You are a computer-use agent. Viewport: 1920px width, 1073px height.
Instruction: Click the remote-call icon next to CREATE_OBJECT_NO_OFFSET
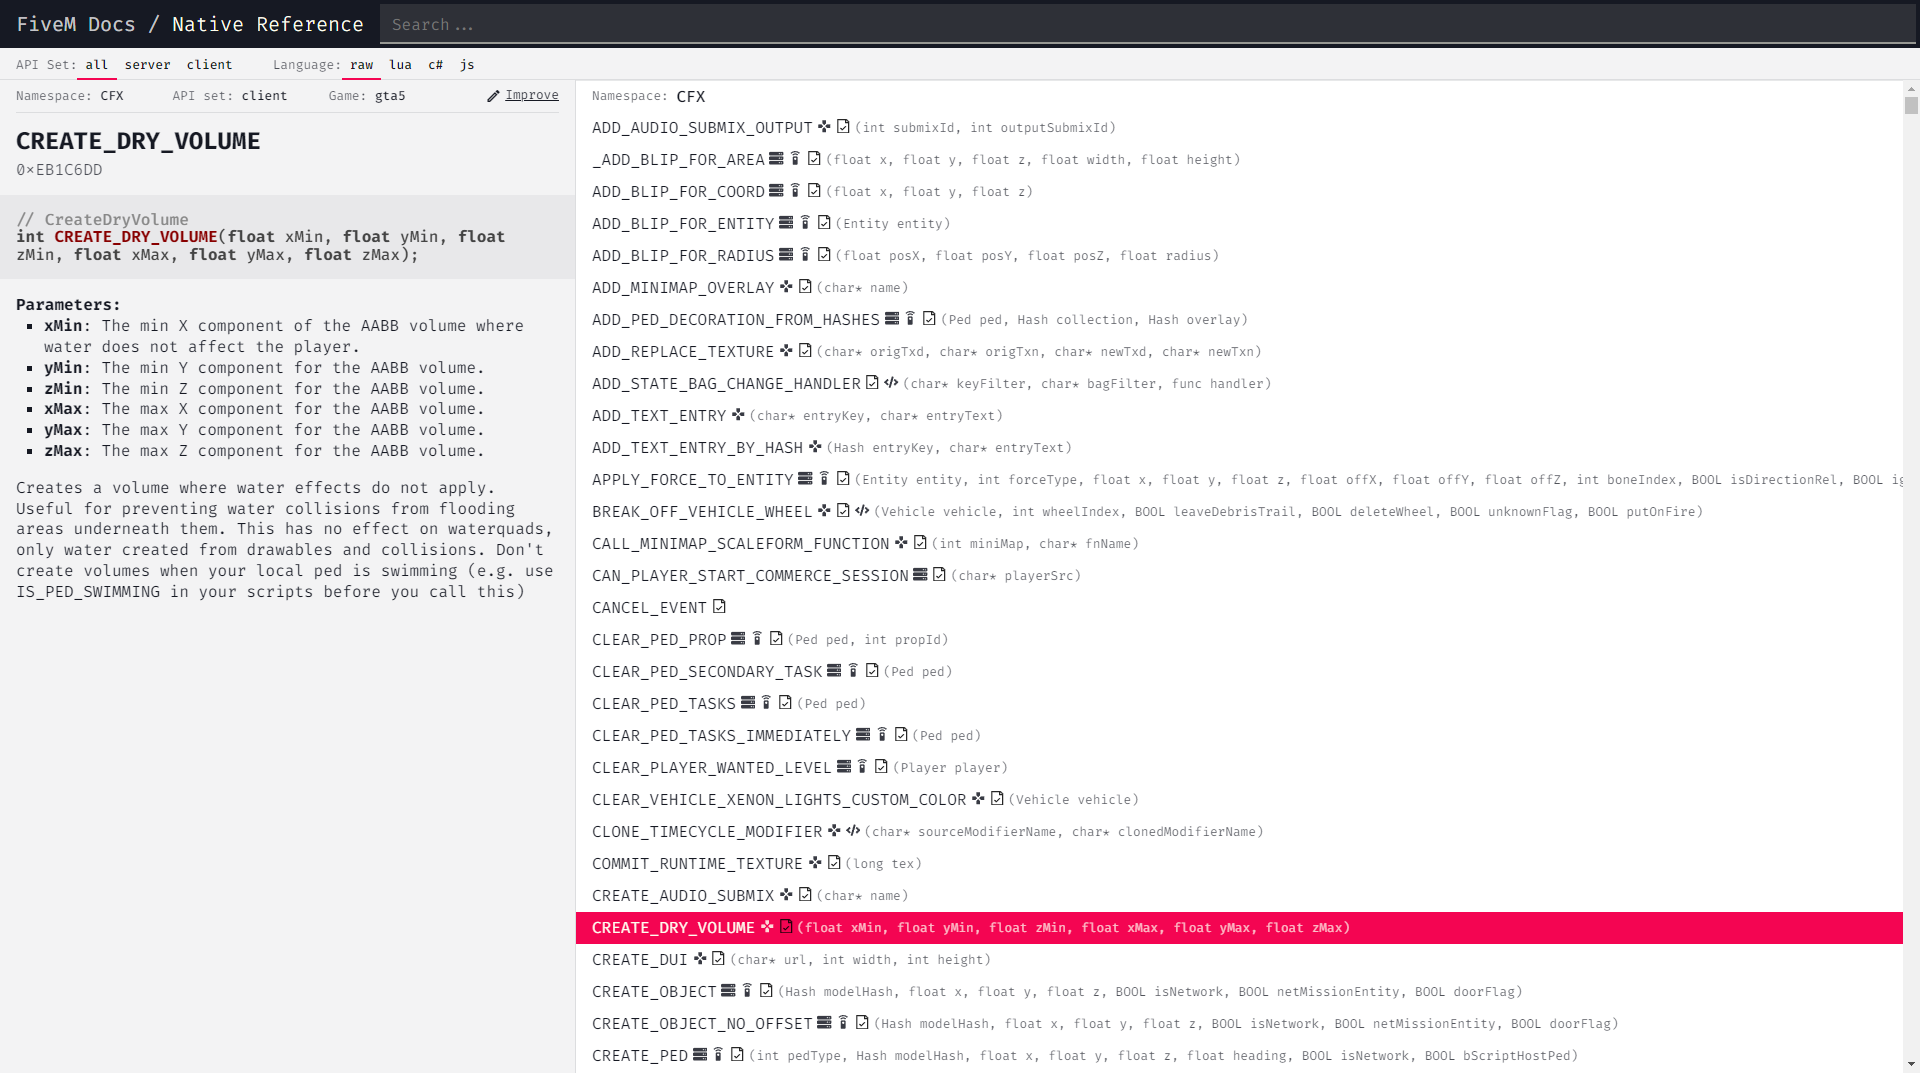pos(844,1023)
